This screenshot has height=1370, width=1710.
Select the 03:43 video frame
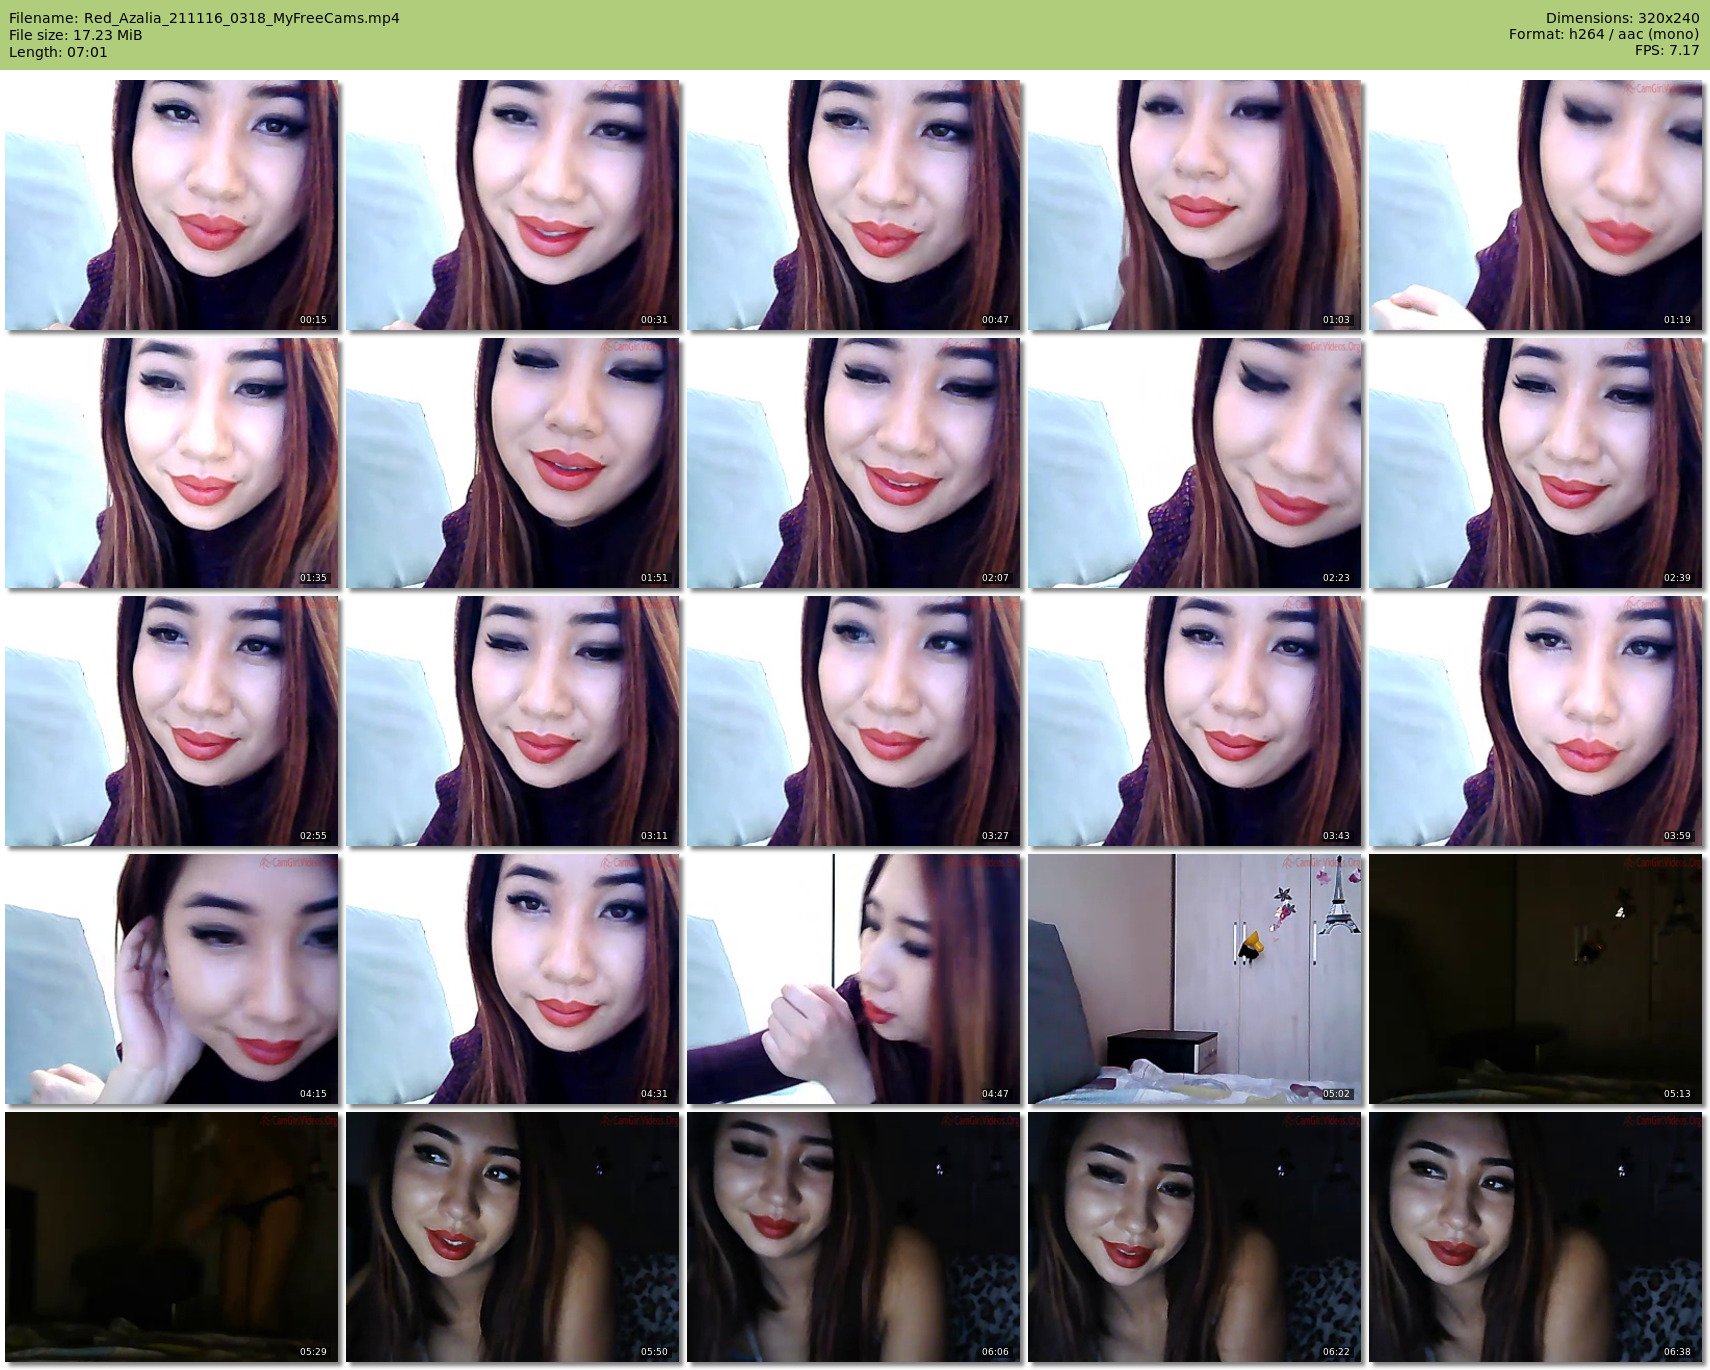1195,721
